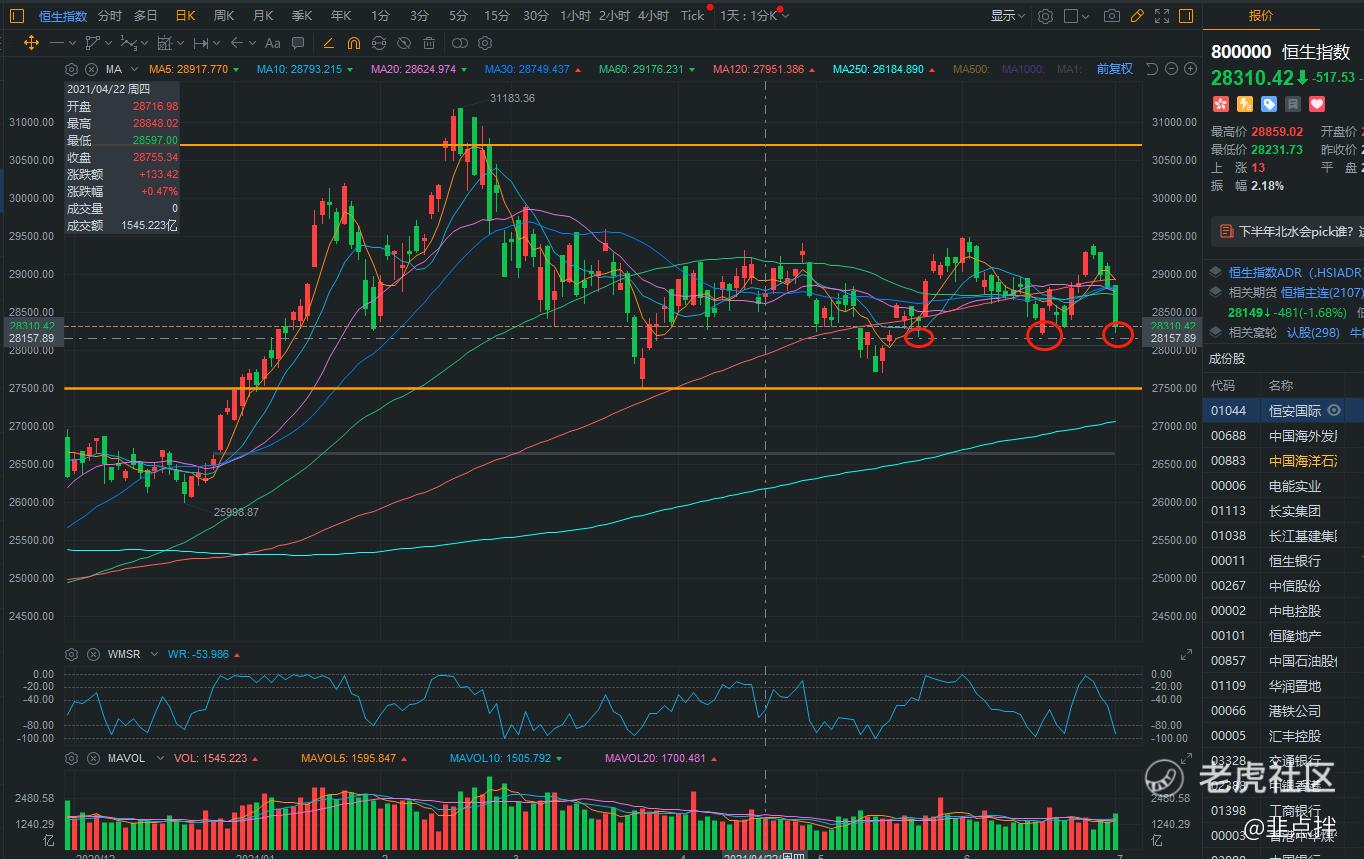Click the red heart favorite icon
The width and height of the screenshot is (1364, 859).
tap(1317, 104)
